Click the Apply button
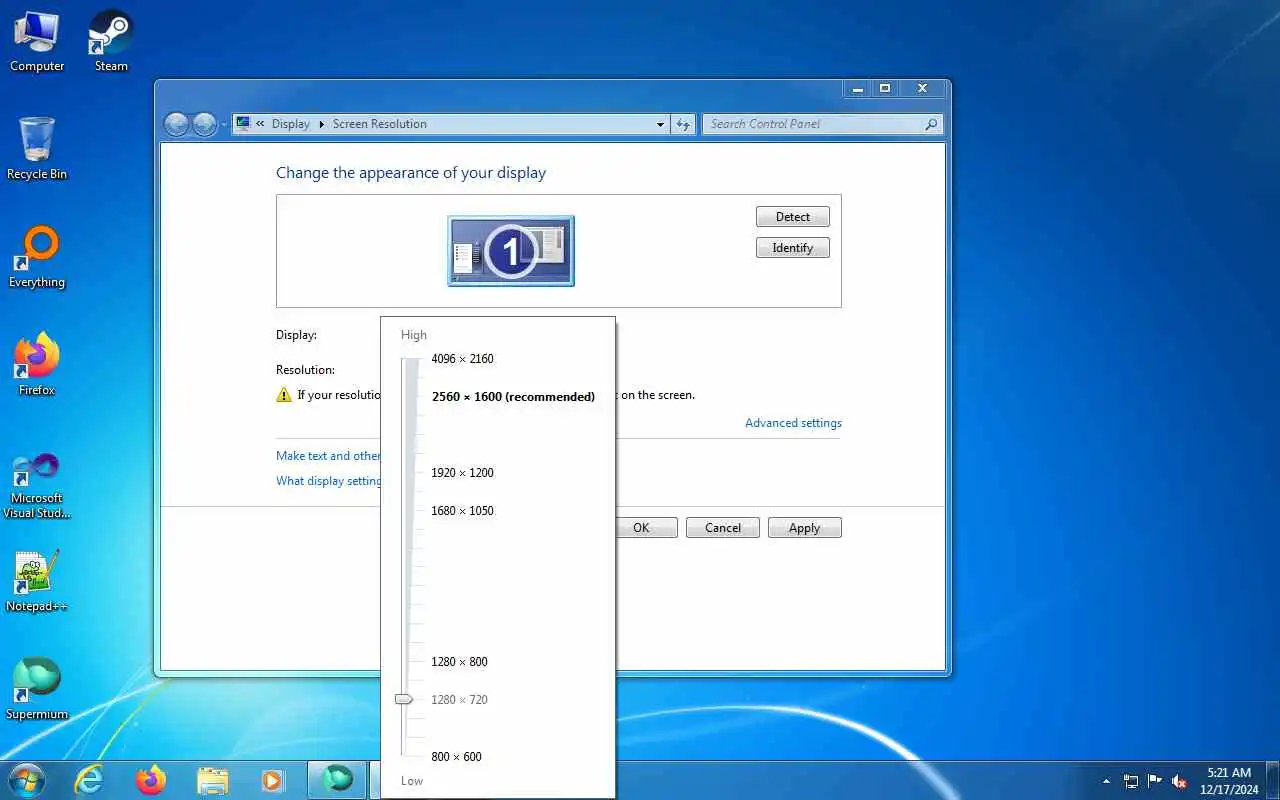The width and height of the screenshot is (1280, 800). (805, 528)
